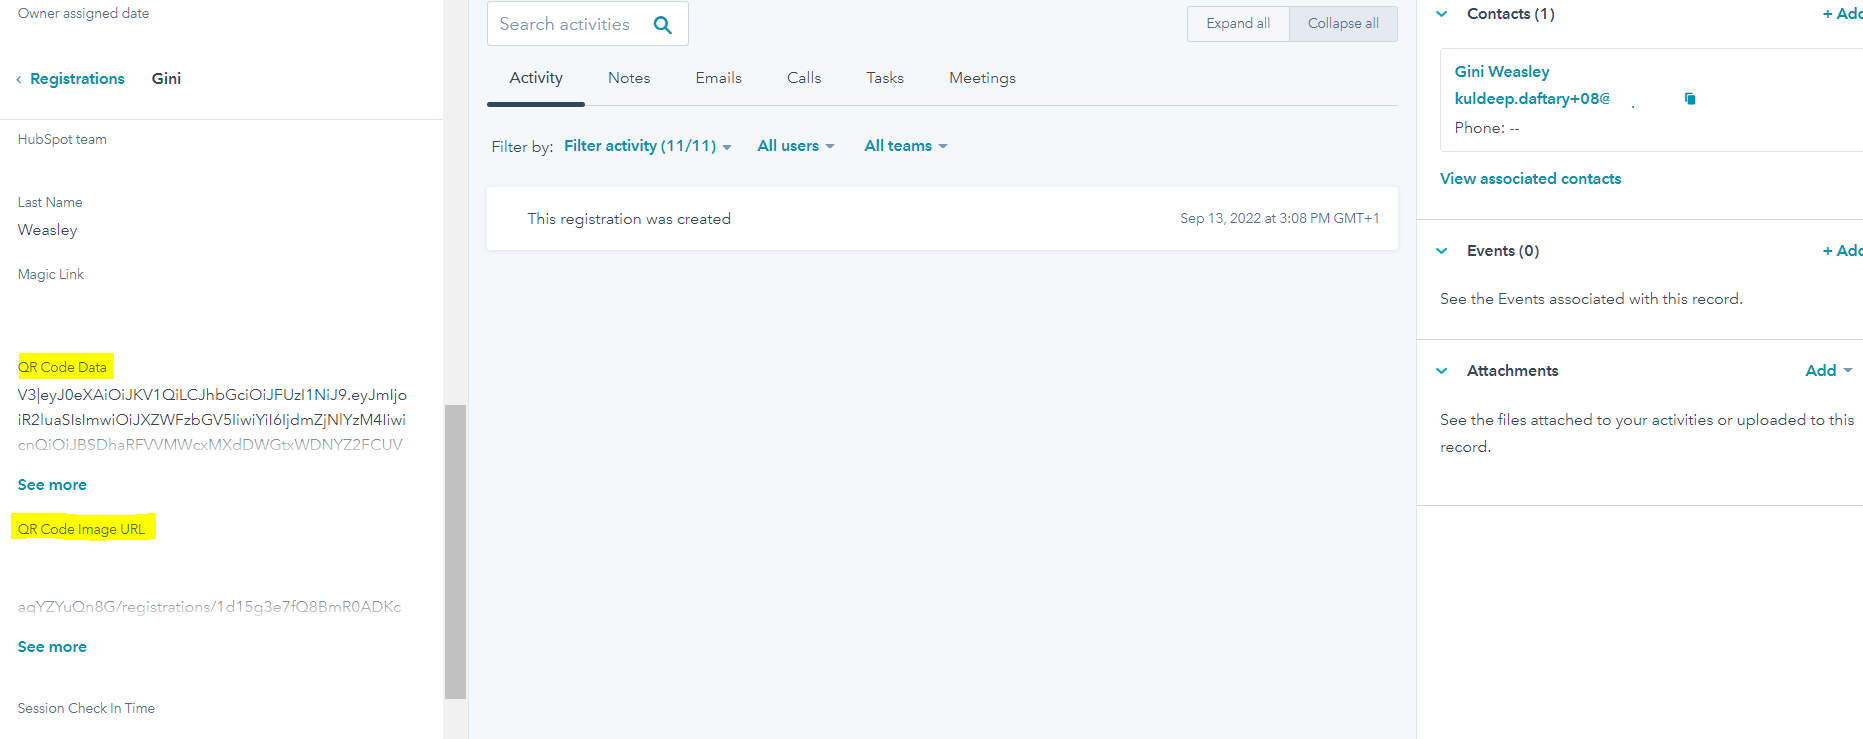
Task: Open the Meetings tab
Action: 982,78
